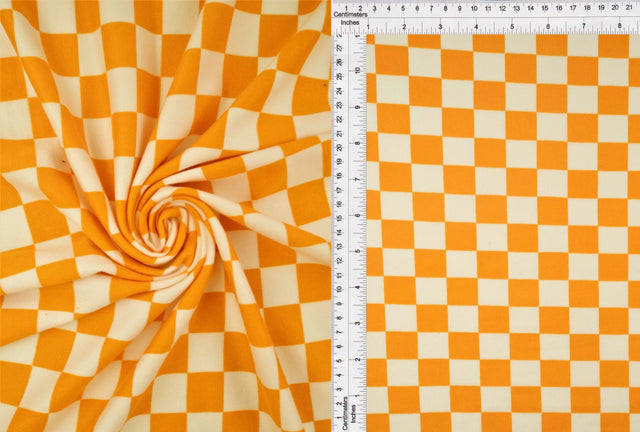Click the 8 inch mark on the top ruler
The width and height of the screenshot is (640, 432).
point(618,27)
